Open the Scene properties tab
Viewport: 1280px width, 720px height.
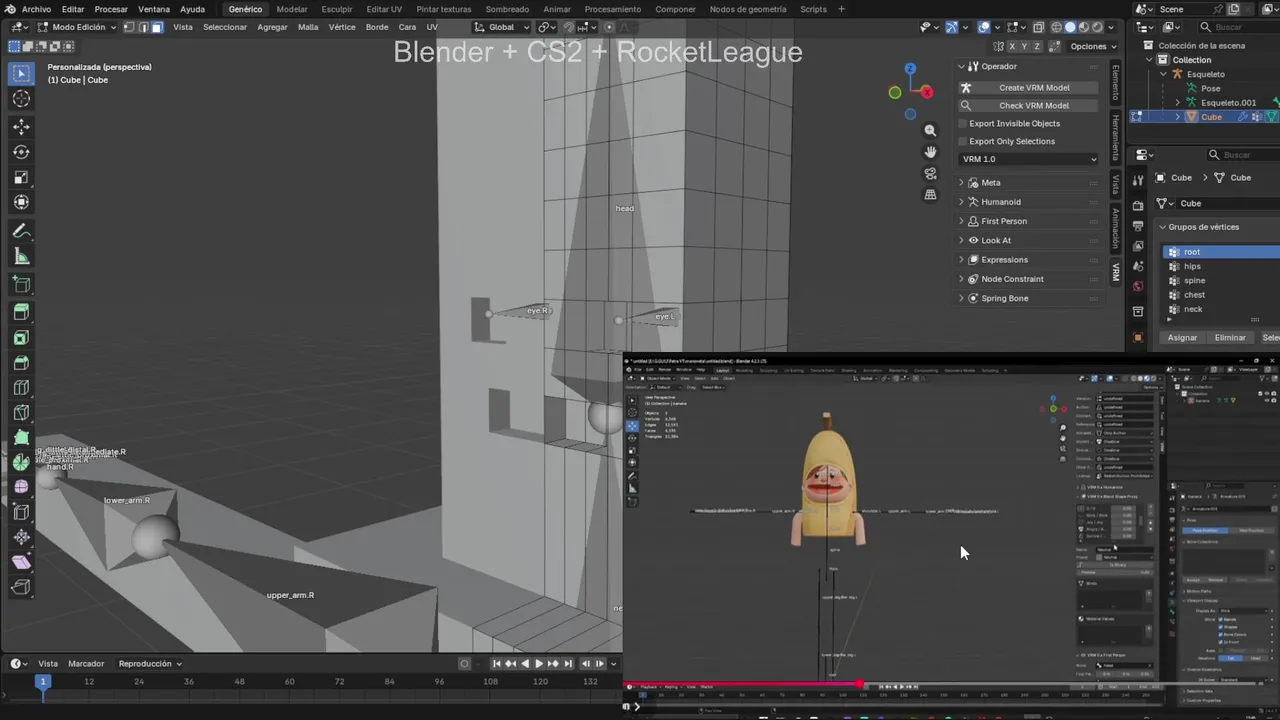pyautogui.click(x=1138, y=266)
